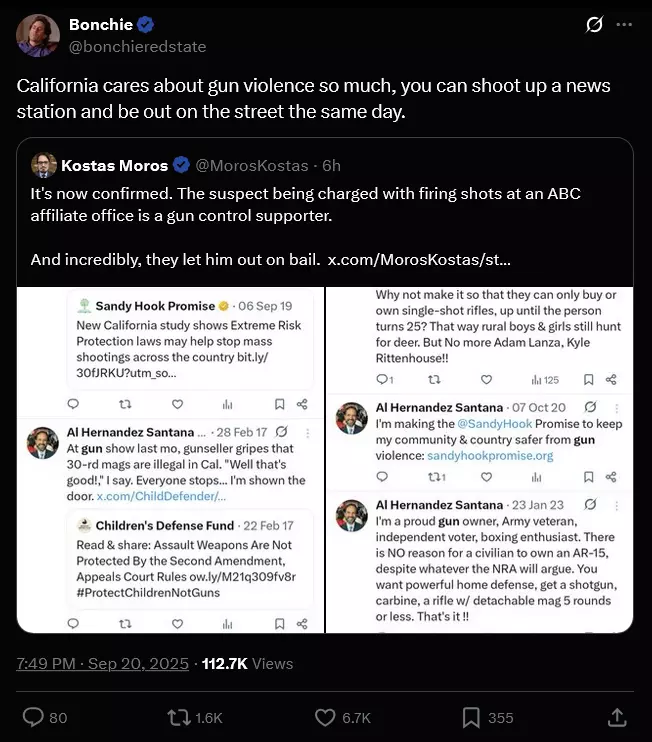The width and height of the screenshot is (652, 742).
Task: Open left screenshot with Sandy Hook Promise tweet
Action: [x=171, y=459]
